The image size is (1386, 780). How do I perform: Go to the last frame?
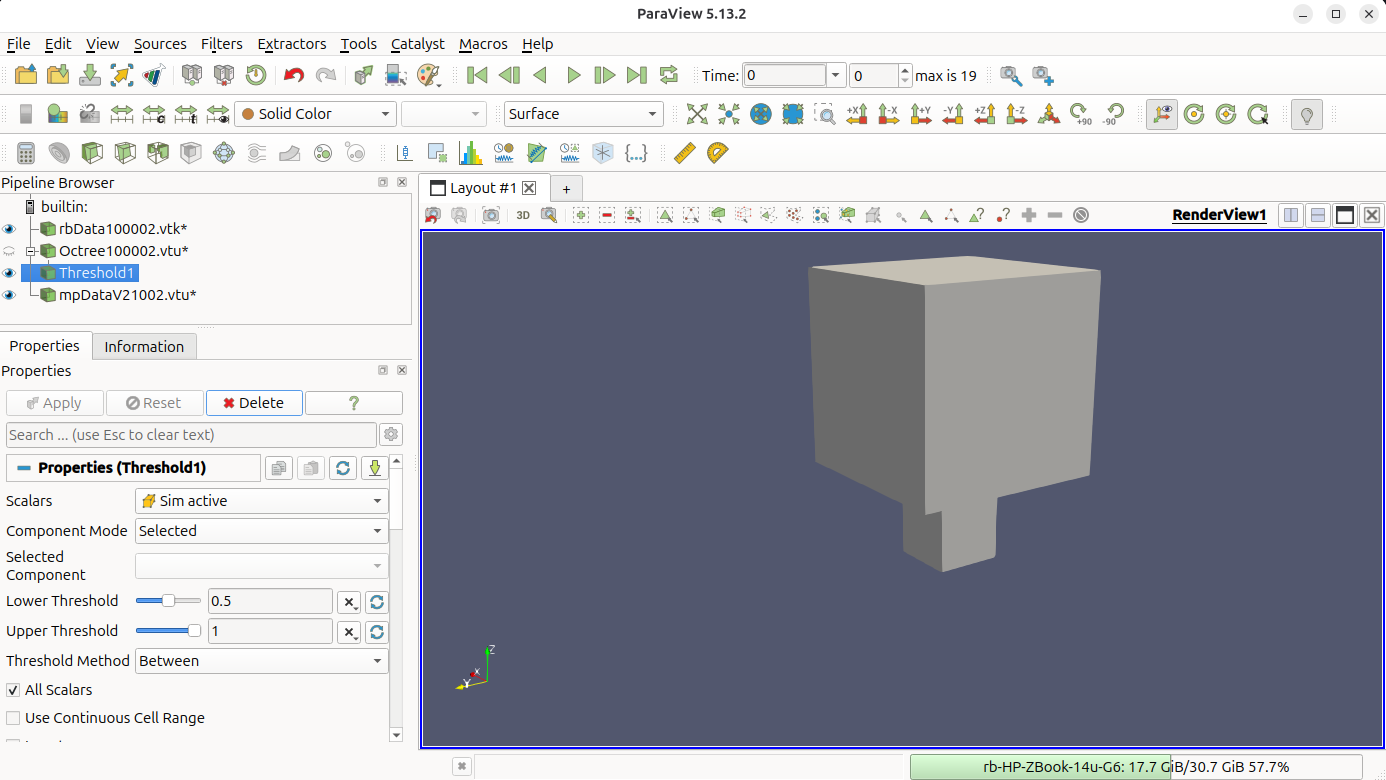point(637,75)
